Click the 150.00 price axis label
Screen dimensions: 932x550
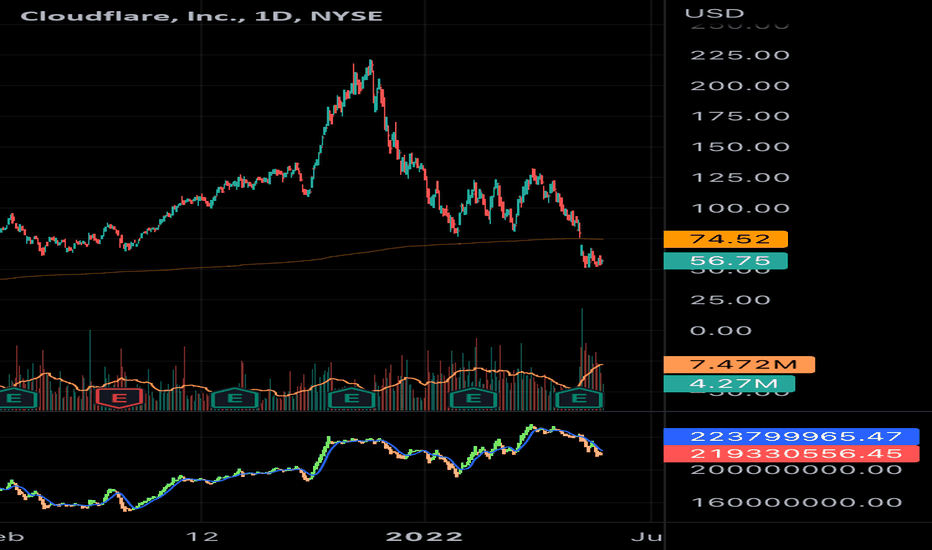click(x=740, y=147)
